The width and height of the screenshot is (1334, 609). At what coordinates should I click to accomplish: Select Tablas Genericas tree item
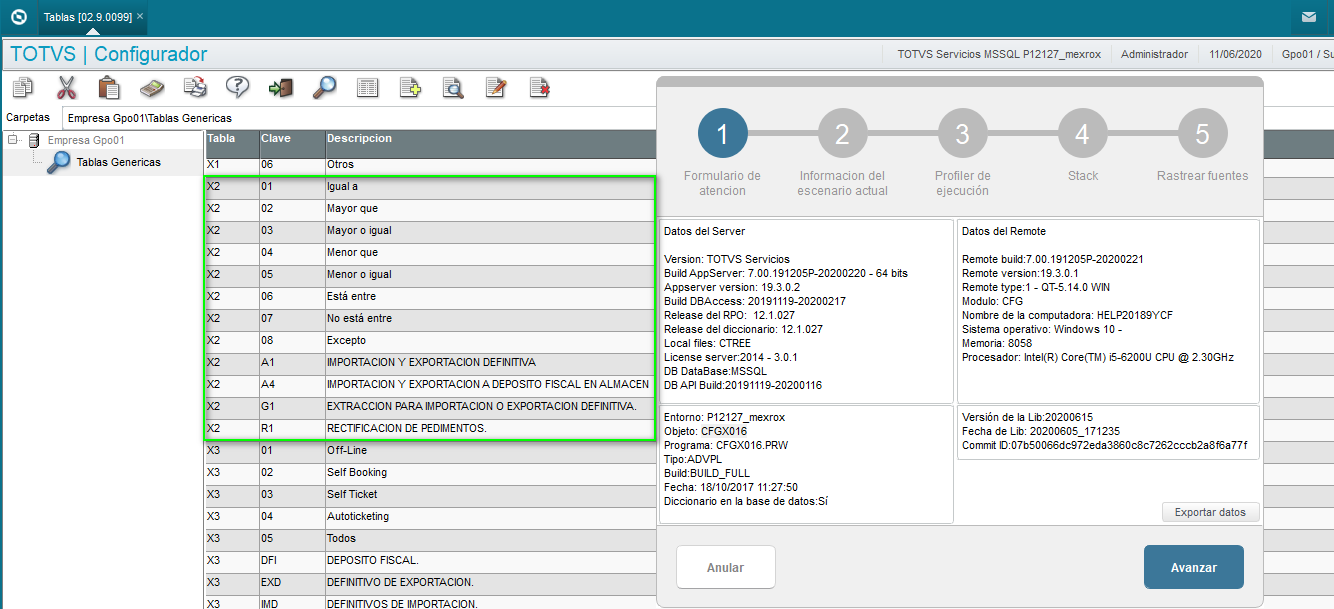(118, 162)
